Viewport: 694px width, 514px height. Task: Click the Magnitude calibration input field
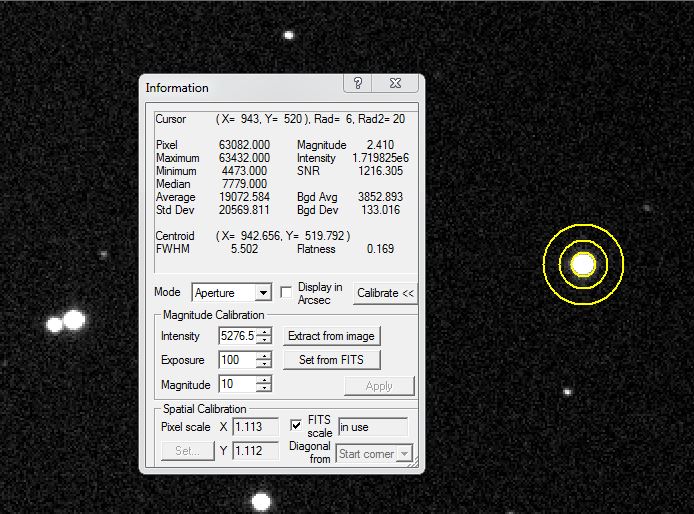[236, 385]
